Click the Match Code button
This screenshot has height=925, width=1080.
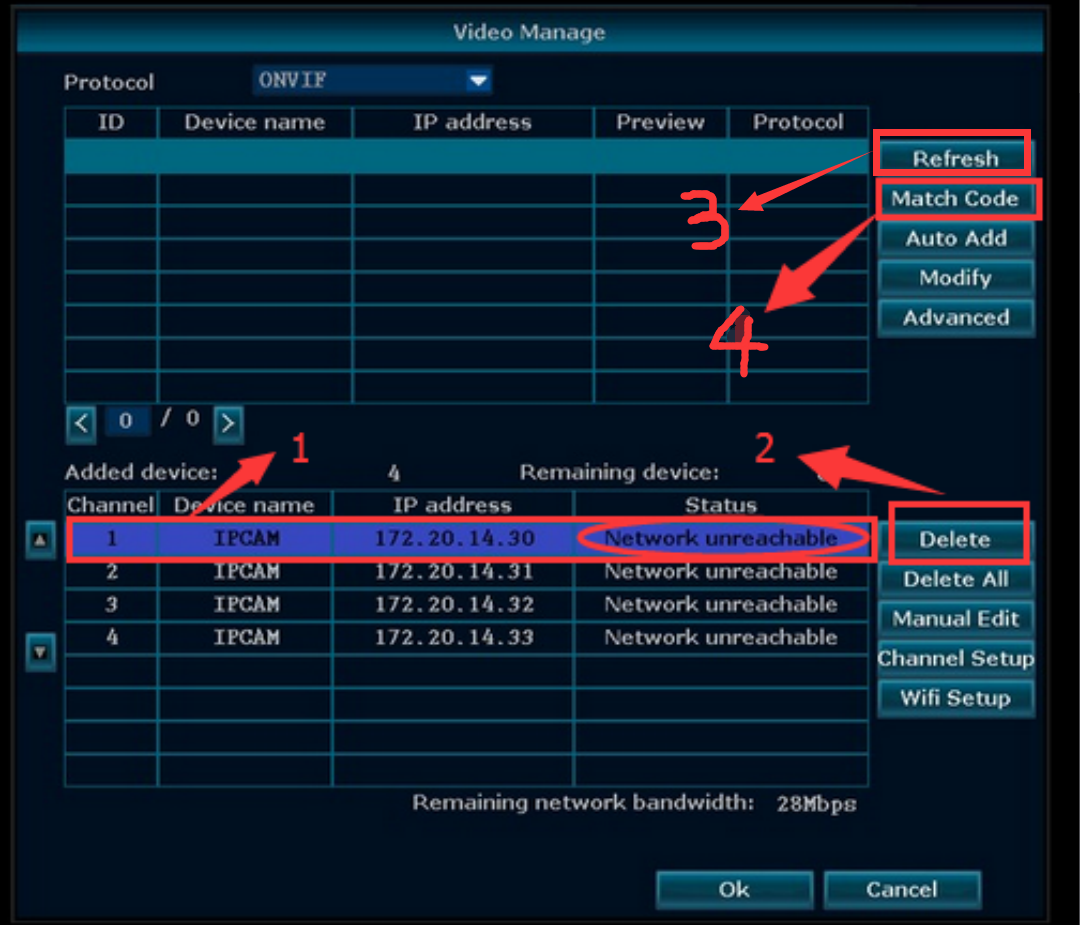coord(955,198)
